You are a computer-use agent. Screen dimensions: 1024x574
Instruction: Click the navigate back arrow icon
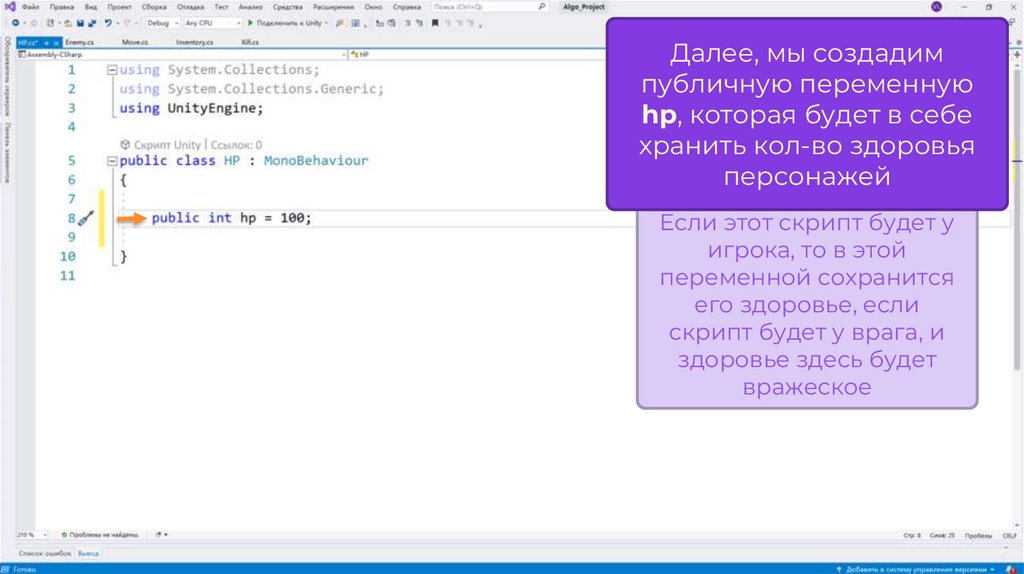(x=14, y=22)
